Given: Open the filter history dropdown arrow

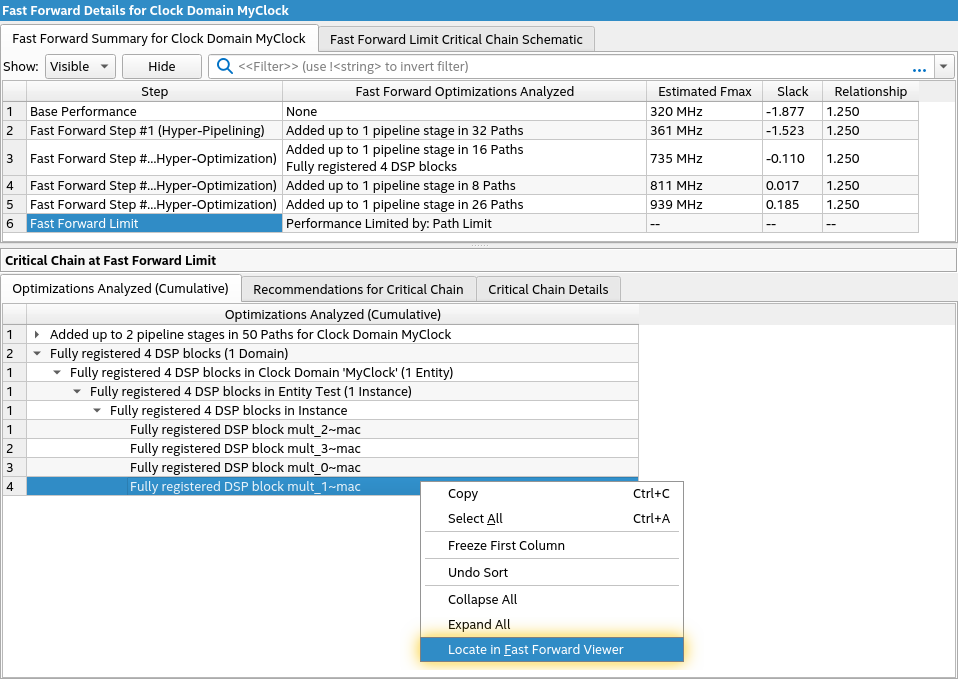Looking at the screenshot, I should [x=945, y=67].
